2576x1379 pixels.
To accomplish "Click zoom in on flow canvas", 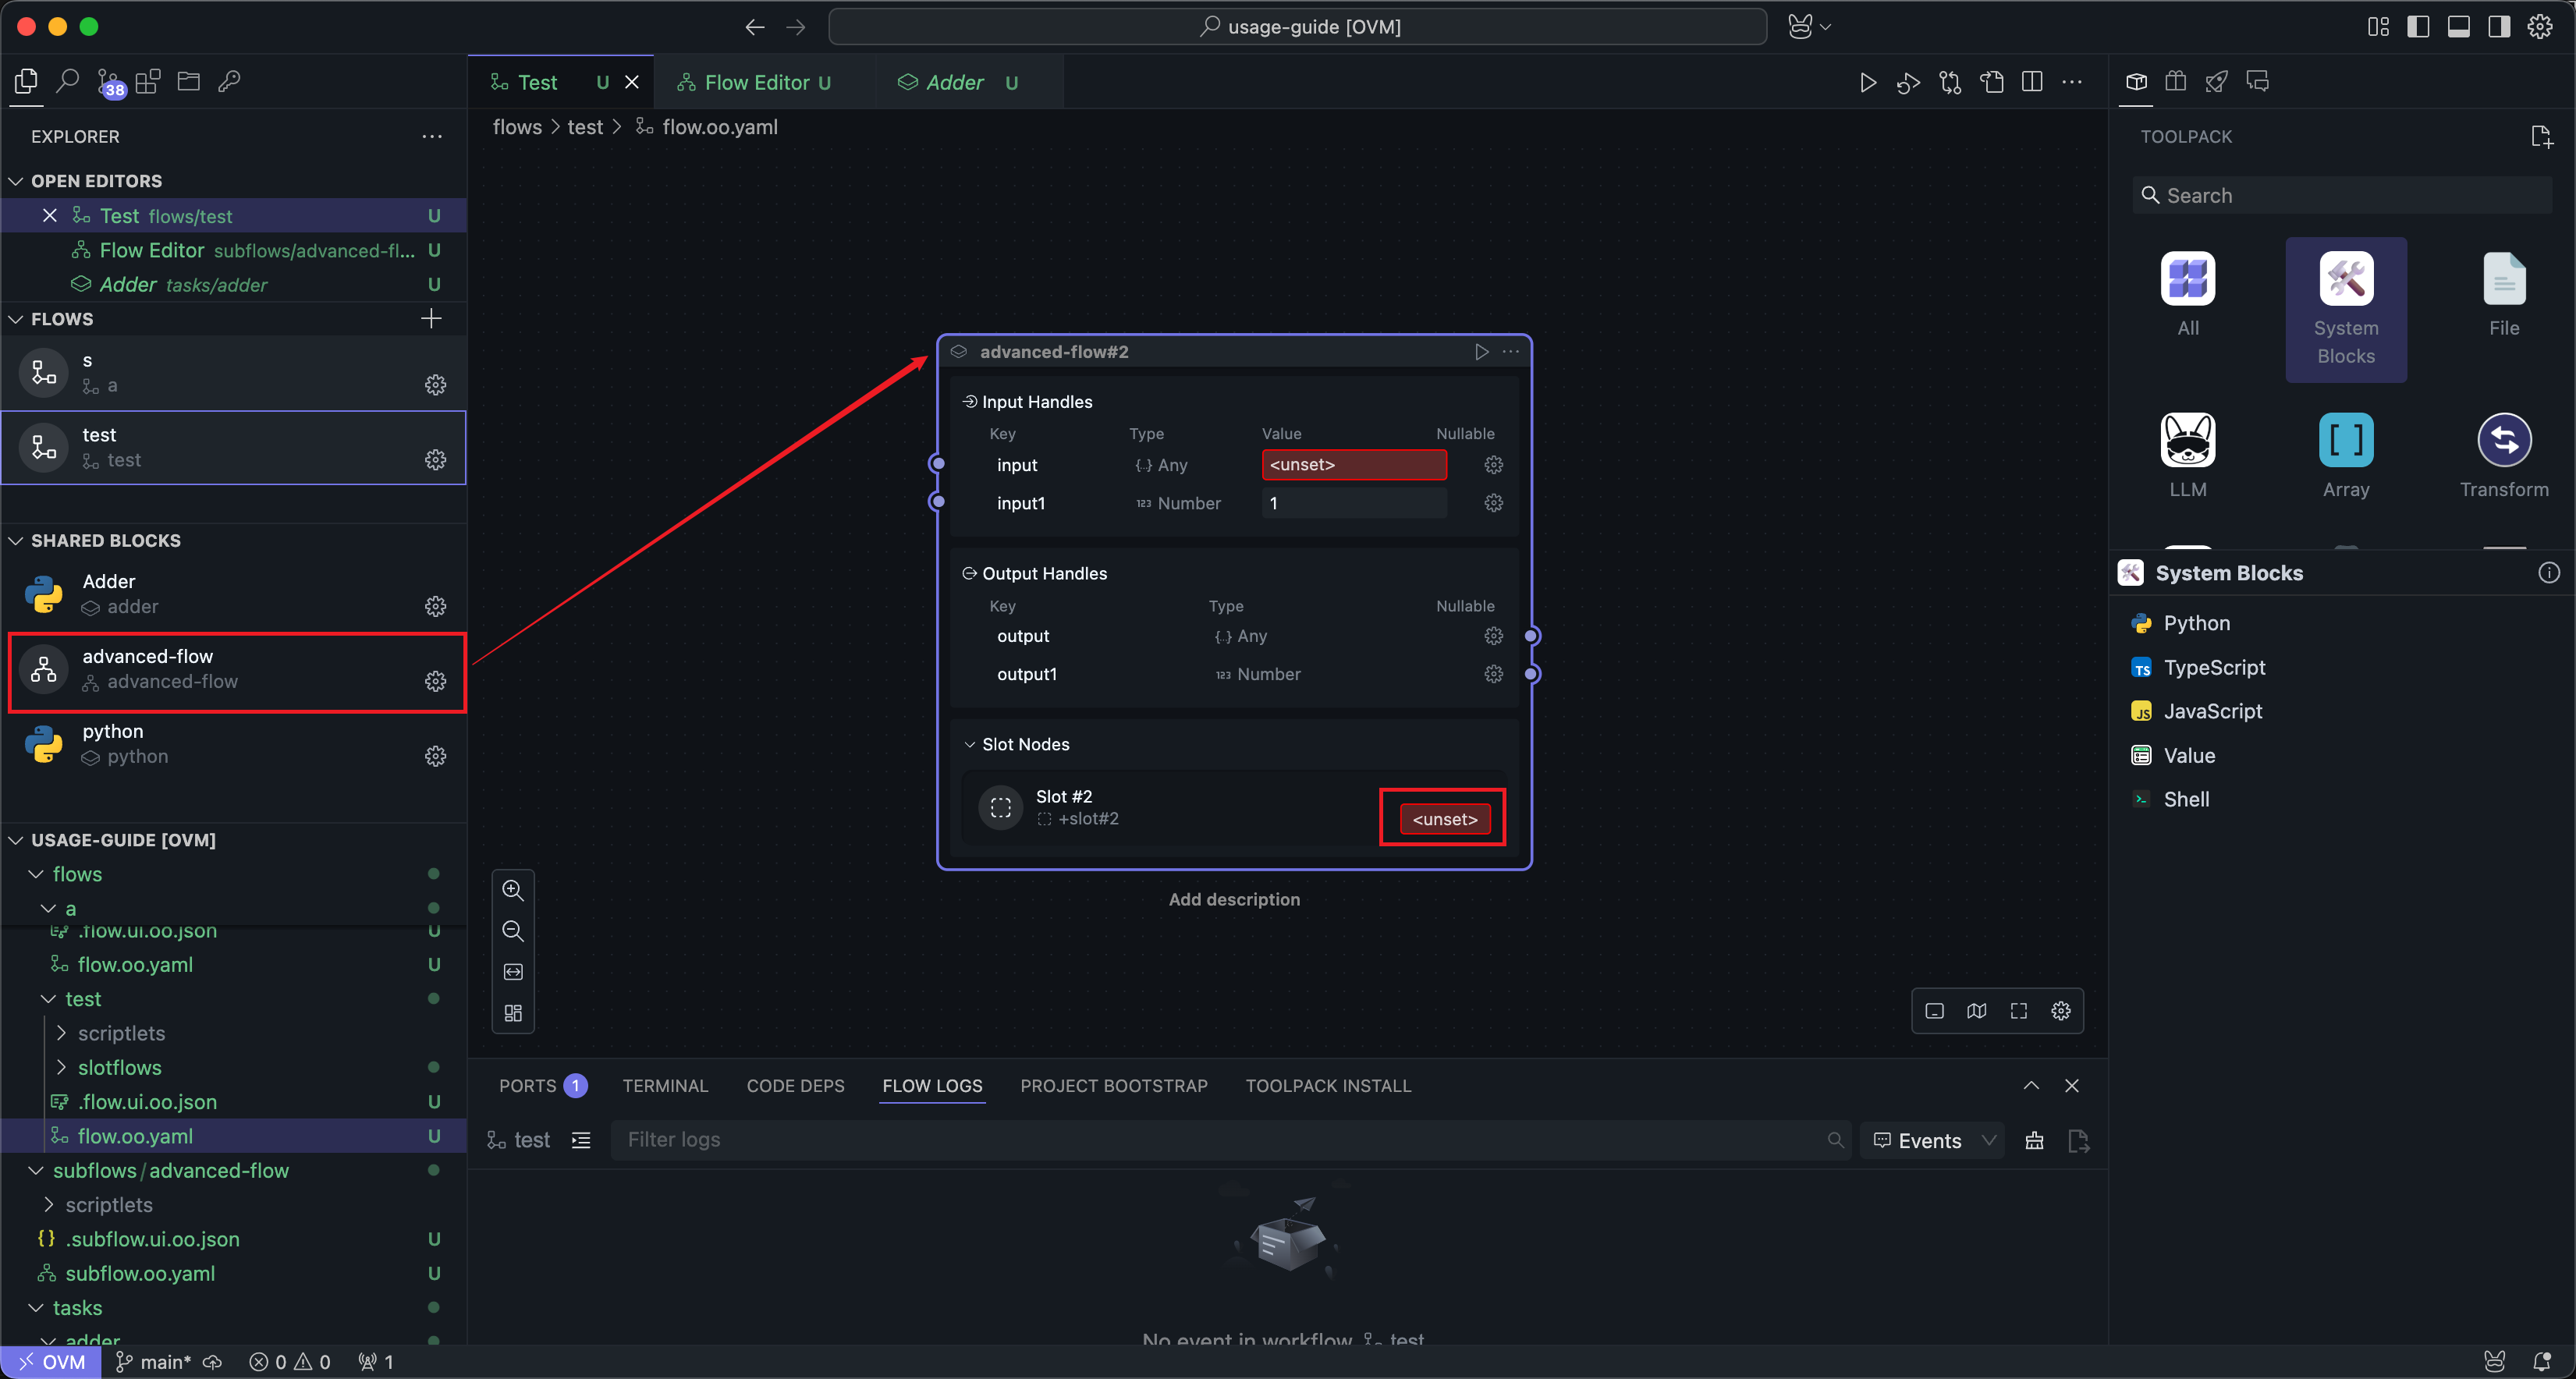I will pyautogui.click(x=513, y=890).
